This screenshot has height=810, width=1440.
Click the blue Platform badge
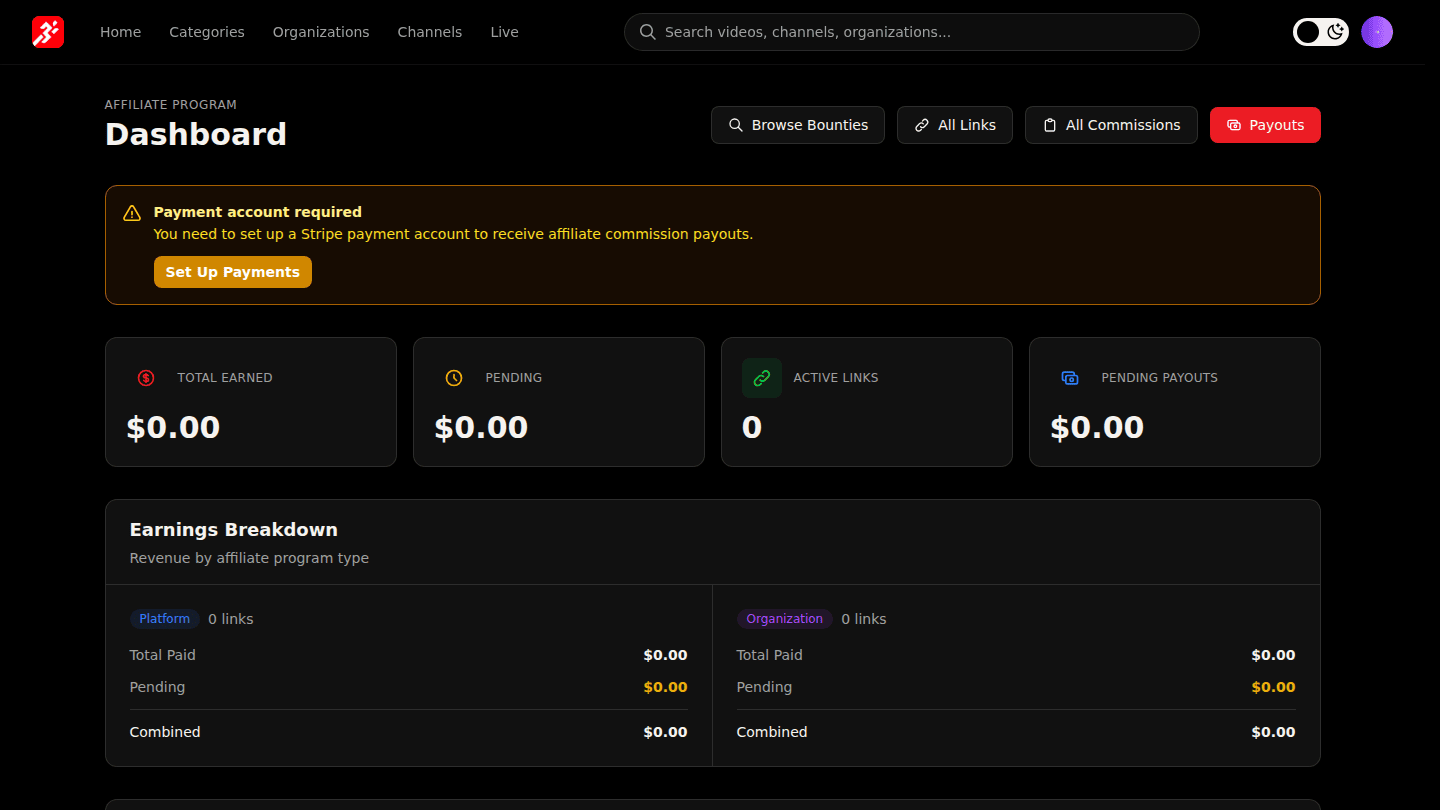165,619
